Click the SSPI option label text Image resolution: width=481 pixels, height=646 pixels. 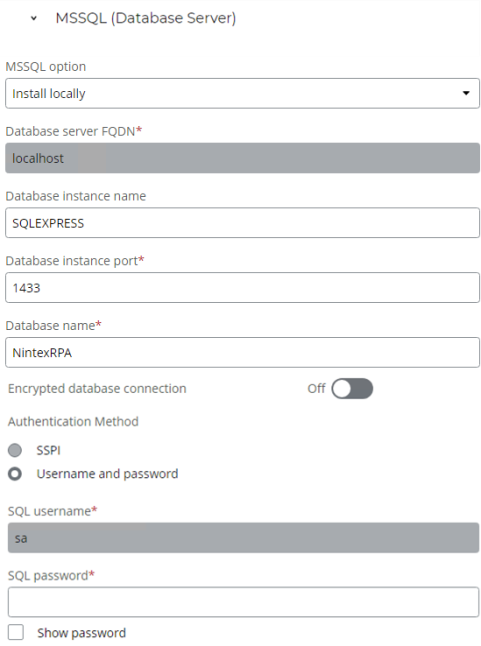(x=49, y=450)
